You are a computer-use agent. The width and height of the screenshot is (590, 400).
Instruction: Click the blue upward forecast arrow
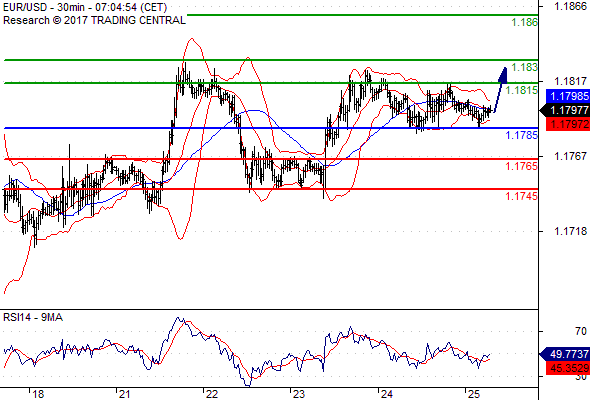coord(501,90)
